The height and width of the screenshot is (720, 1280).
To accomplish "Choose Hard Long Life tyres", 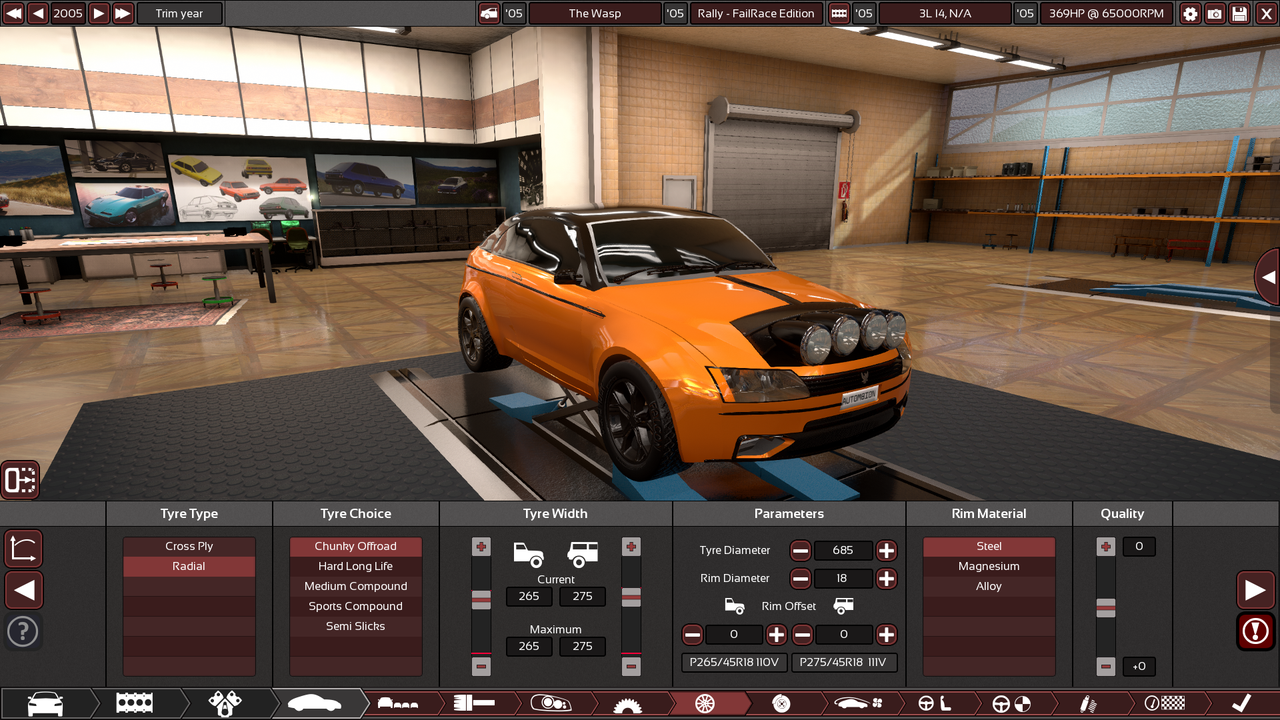I will coord(356,566).
